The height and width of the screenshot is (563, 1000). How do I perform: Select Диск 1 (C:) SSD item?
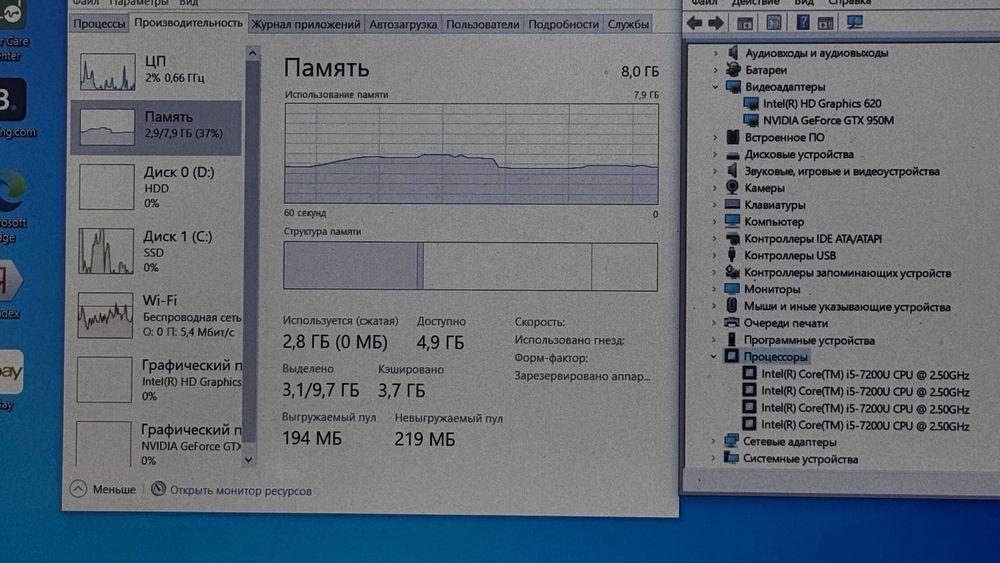(x=156, y=251)
